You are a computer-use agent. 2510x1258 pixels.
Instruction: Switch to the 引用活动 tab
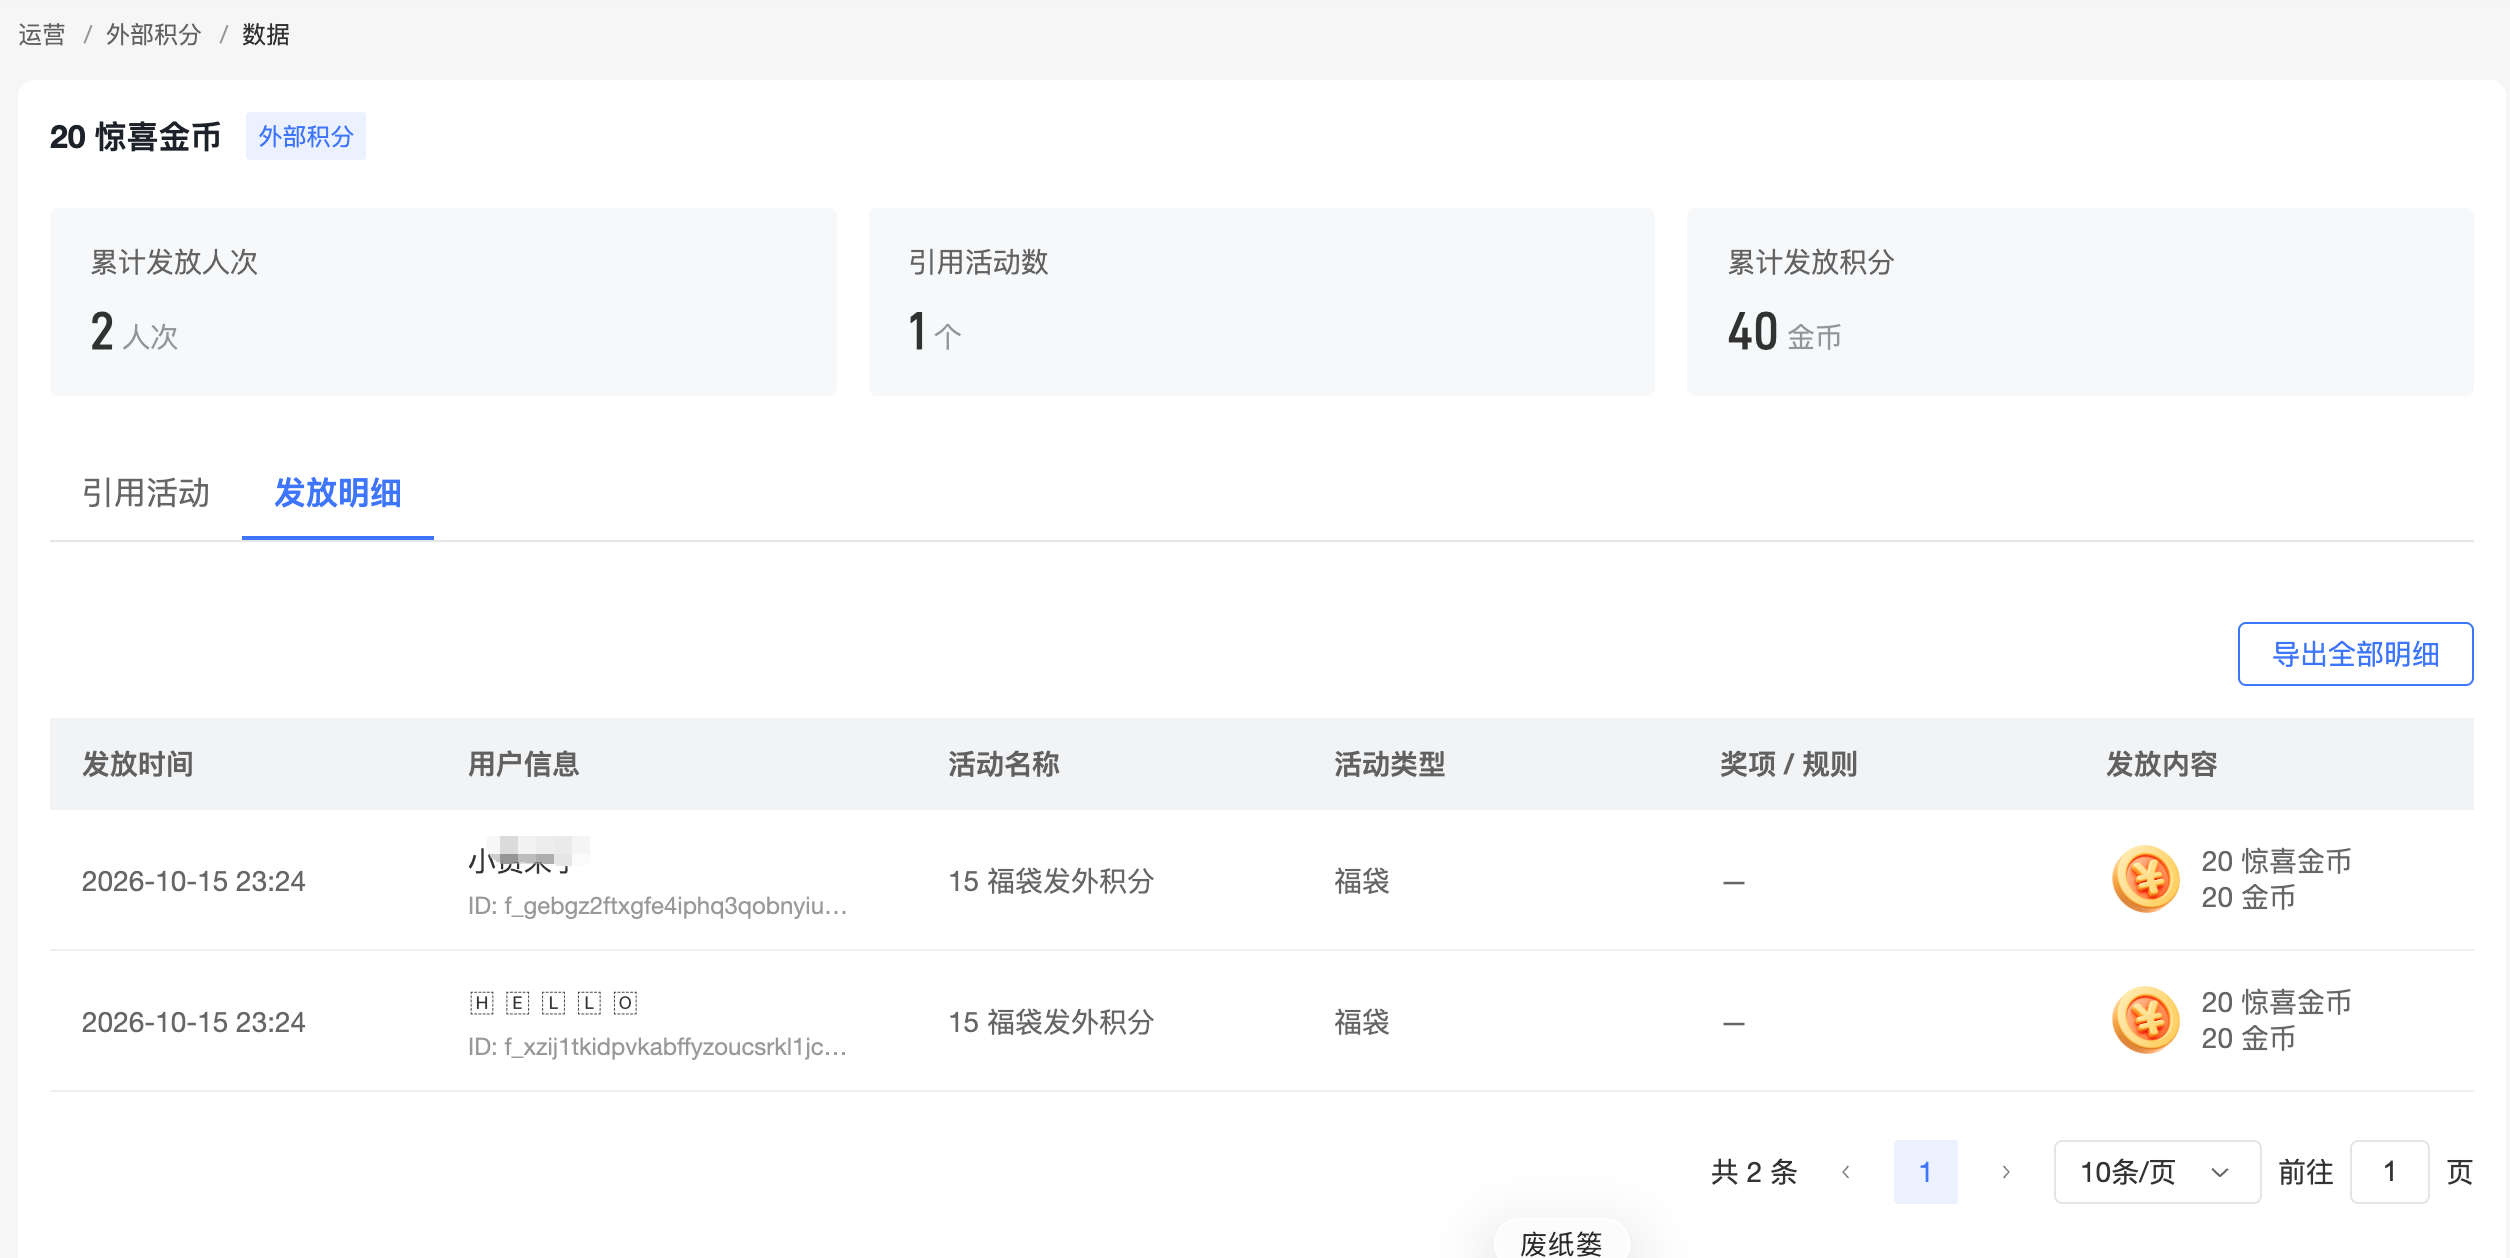[x=146, y=493]
